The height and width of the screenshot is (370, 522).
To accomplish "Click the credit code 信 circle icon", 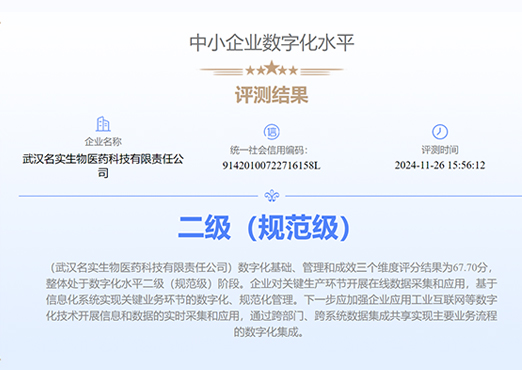I will (272, 132).
